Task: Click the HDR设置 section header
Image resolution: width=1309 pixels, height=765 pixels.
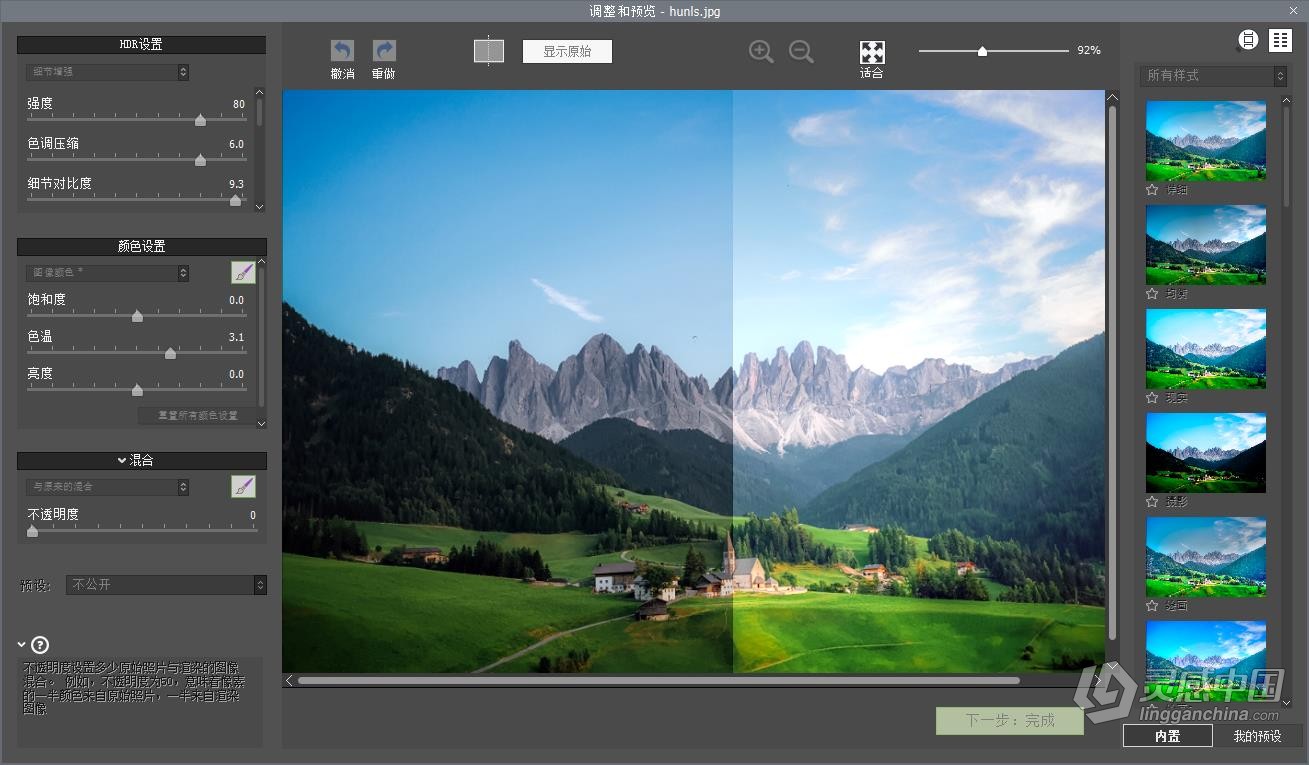Action: [141, 45]
